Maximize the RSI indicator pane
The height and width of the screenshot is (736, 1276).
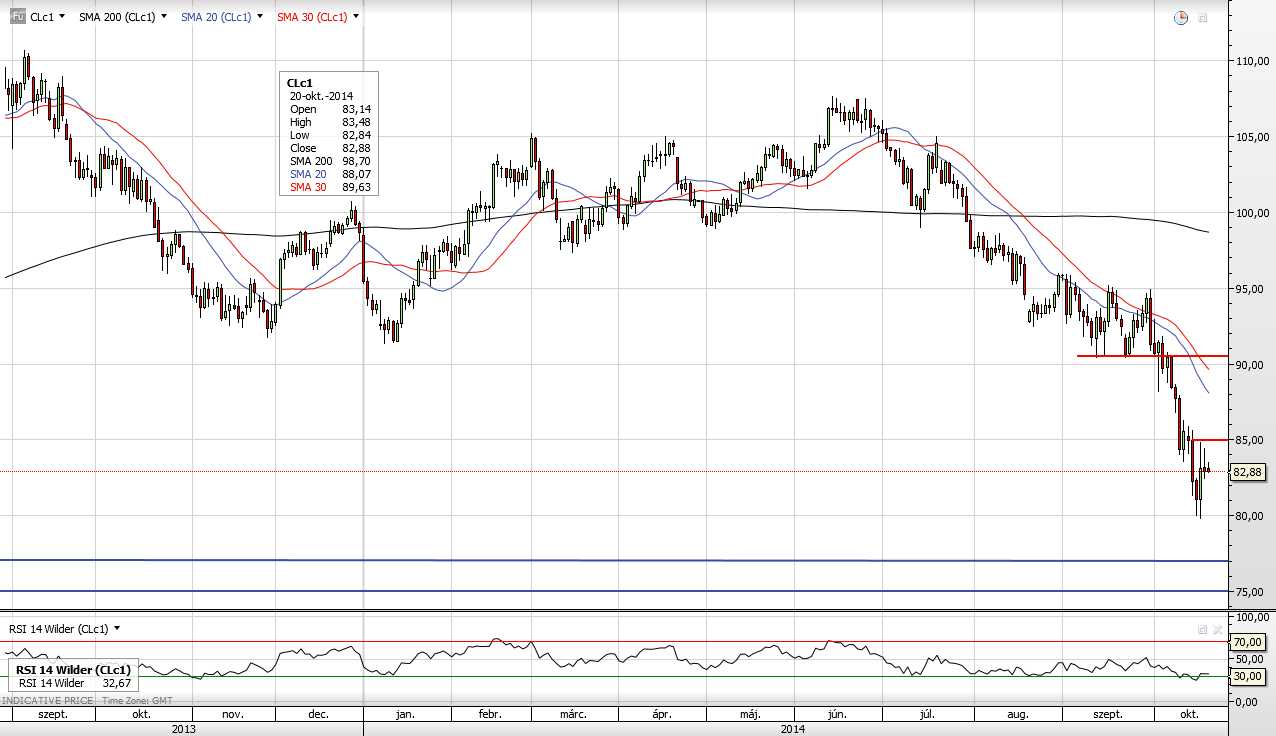pyautogui.click(x=1202, y=629)
